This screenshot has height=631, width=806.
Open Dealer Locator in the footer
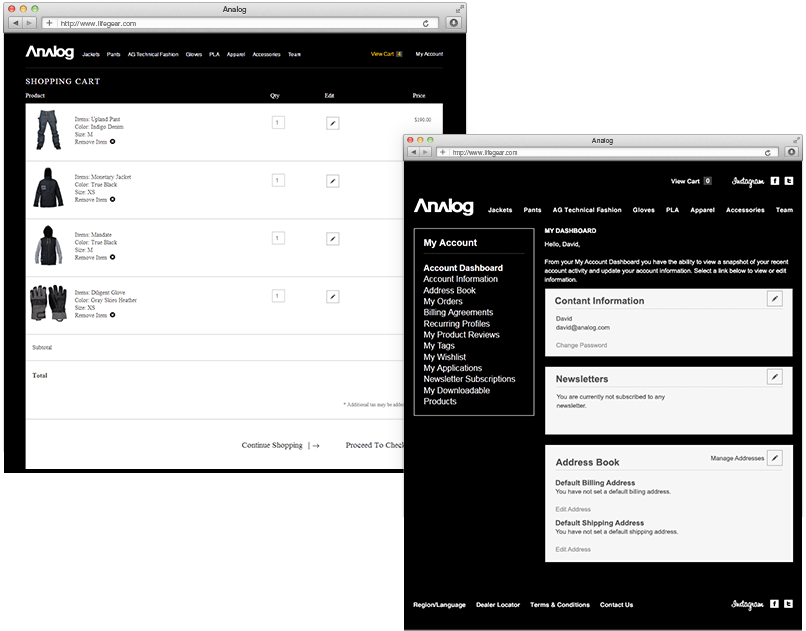pyautogui.click(x=498, y=605)
